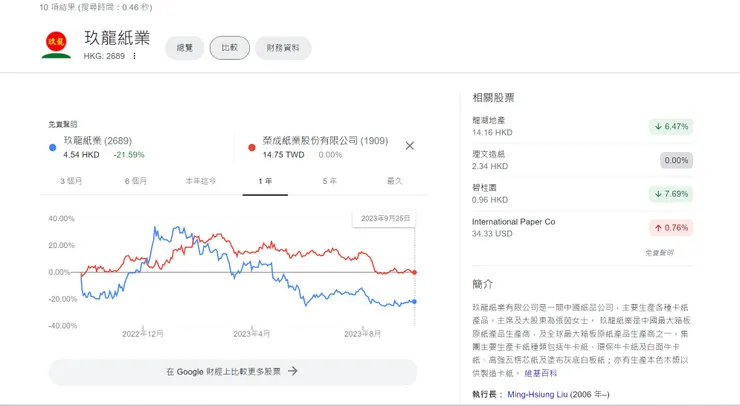Image resolution: width=740 pixels, height=406 pixels.
Task: Click the blue end-point marker on the chart
Action: pos(414,302)
